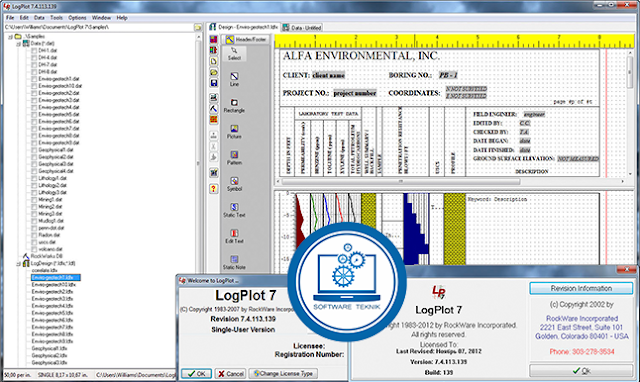Click the RockWorks DB tree icon
Viewport: 640px width, 382px height.
[26, 256]
